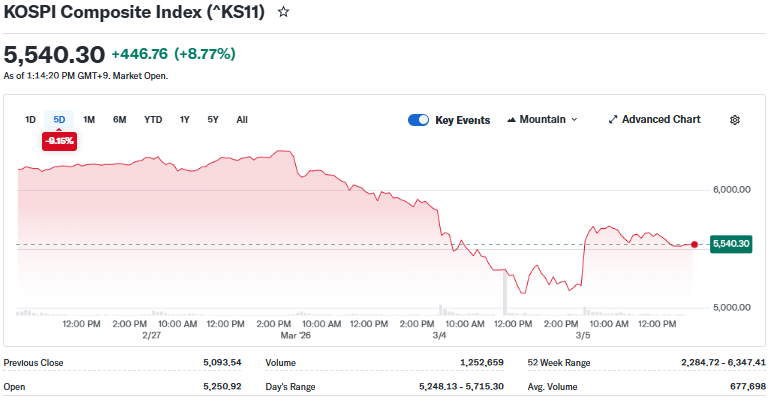Select the 5D time range
This screenshot has width=778, height=404.
(59, 120)
